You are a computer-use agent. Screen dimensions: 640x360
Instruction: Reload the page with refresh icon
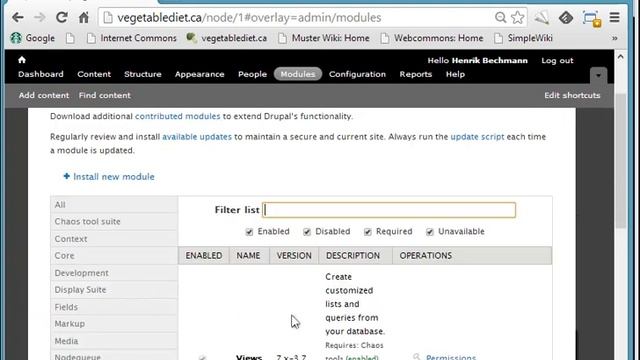click(x=62, y=18)
